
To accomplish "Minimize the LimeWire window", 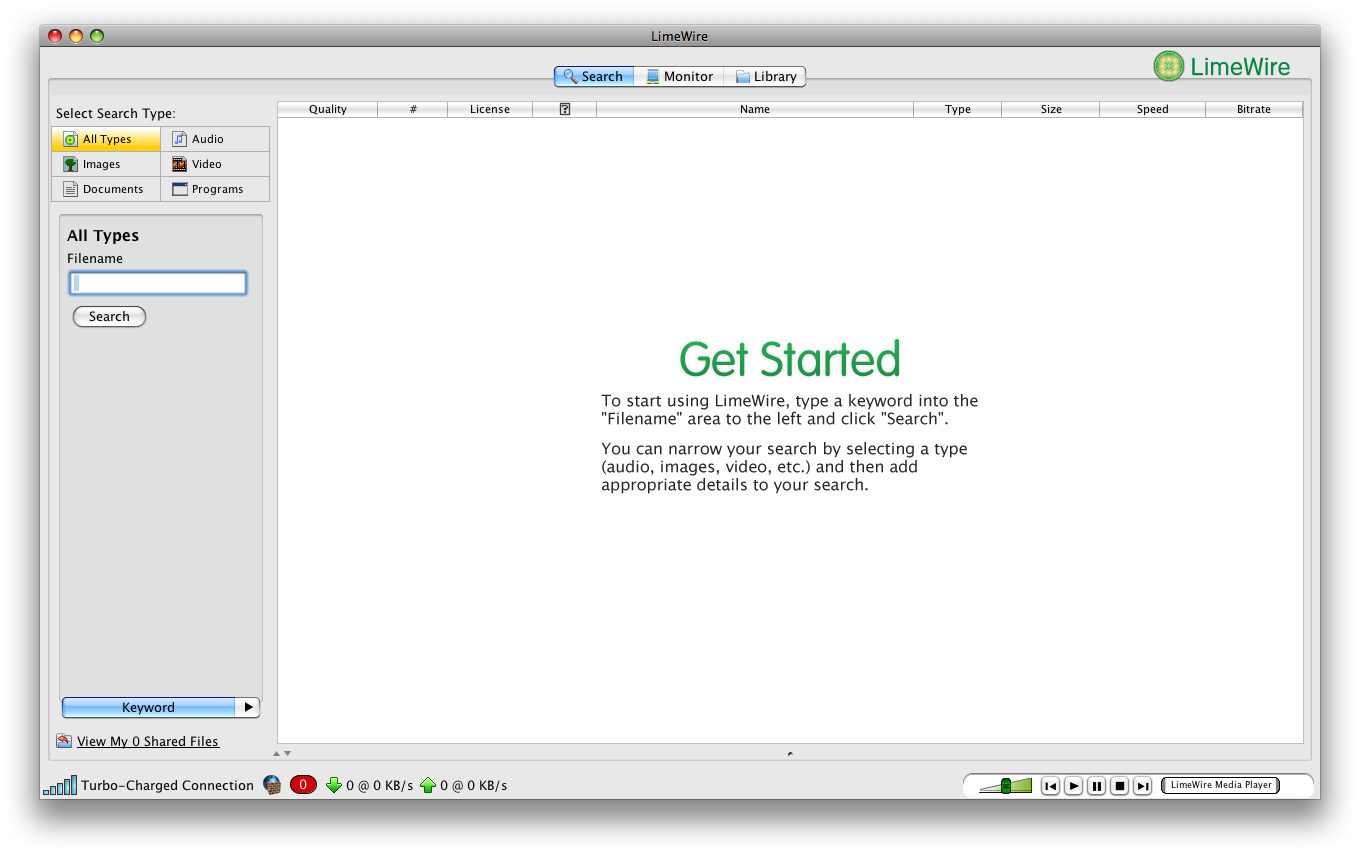I will tap(76, 36).
